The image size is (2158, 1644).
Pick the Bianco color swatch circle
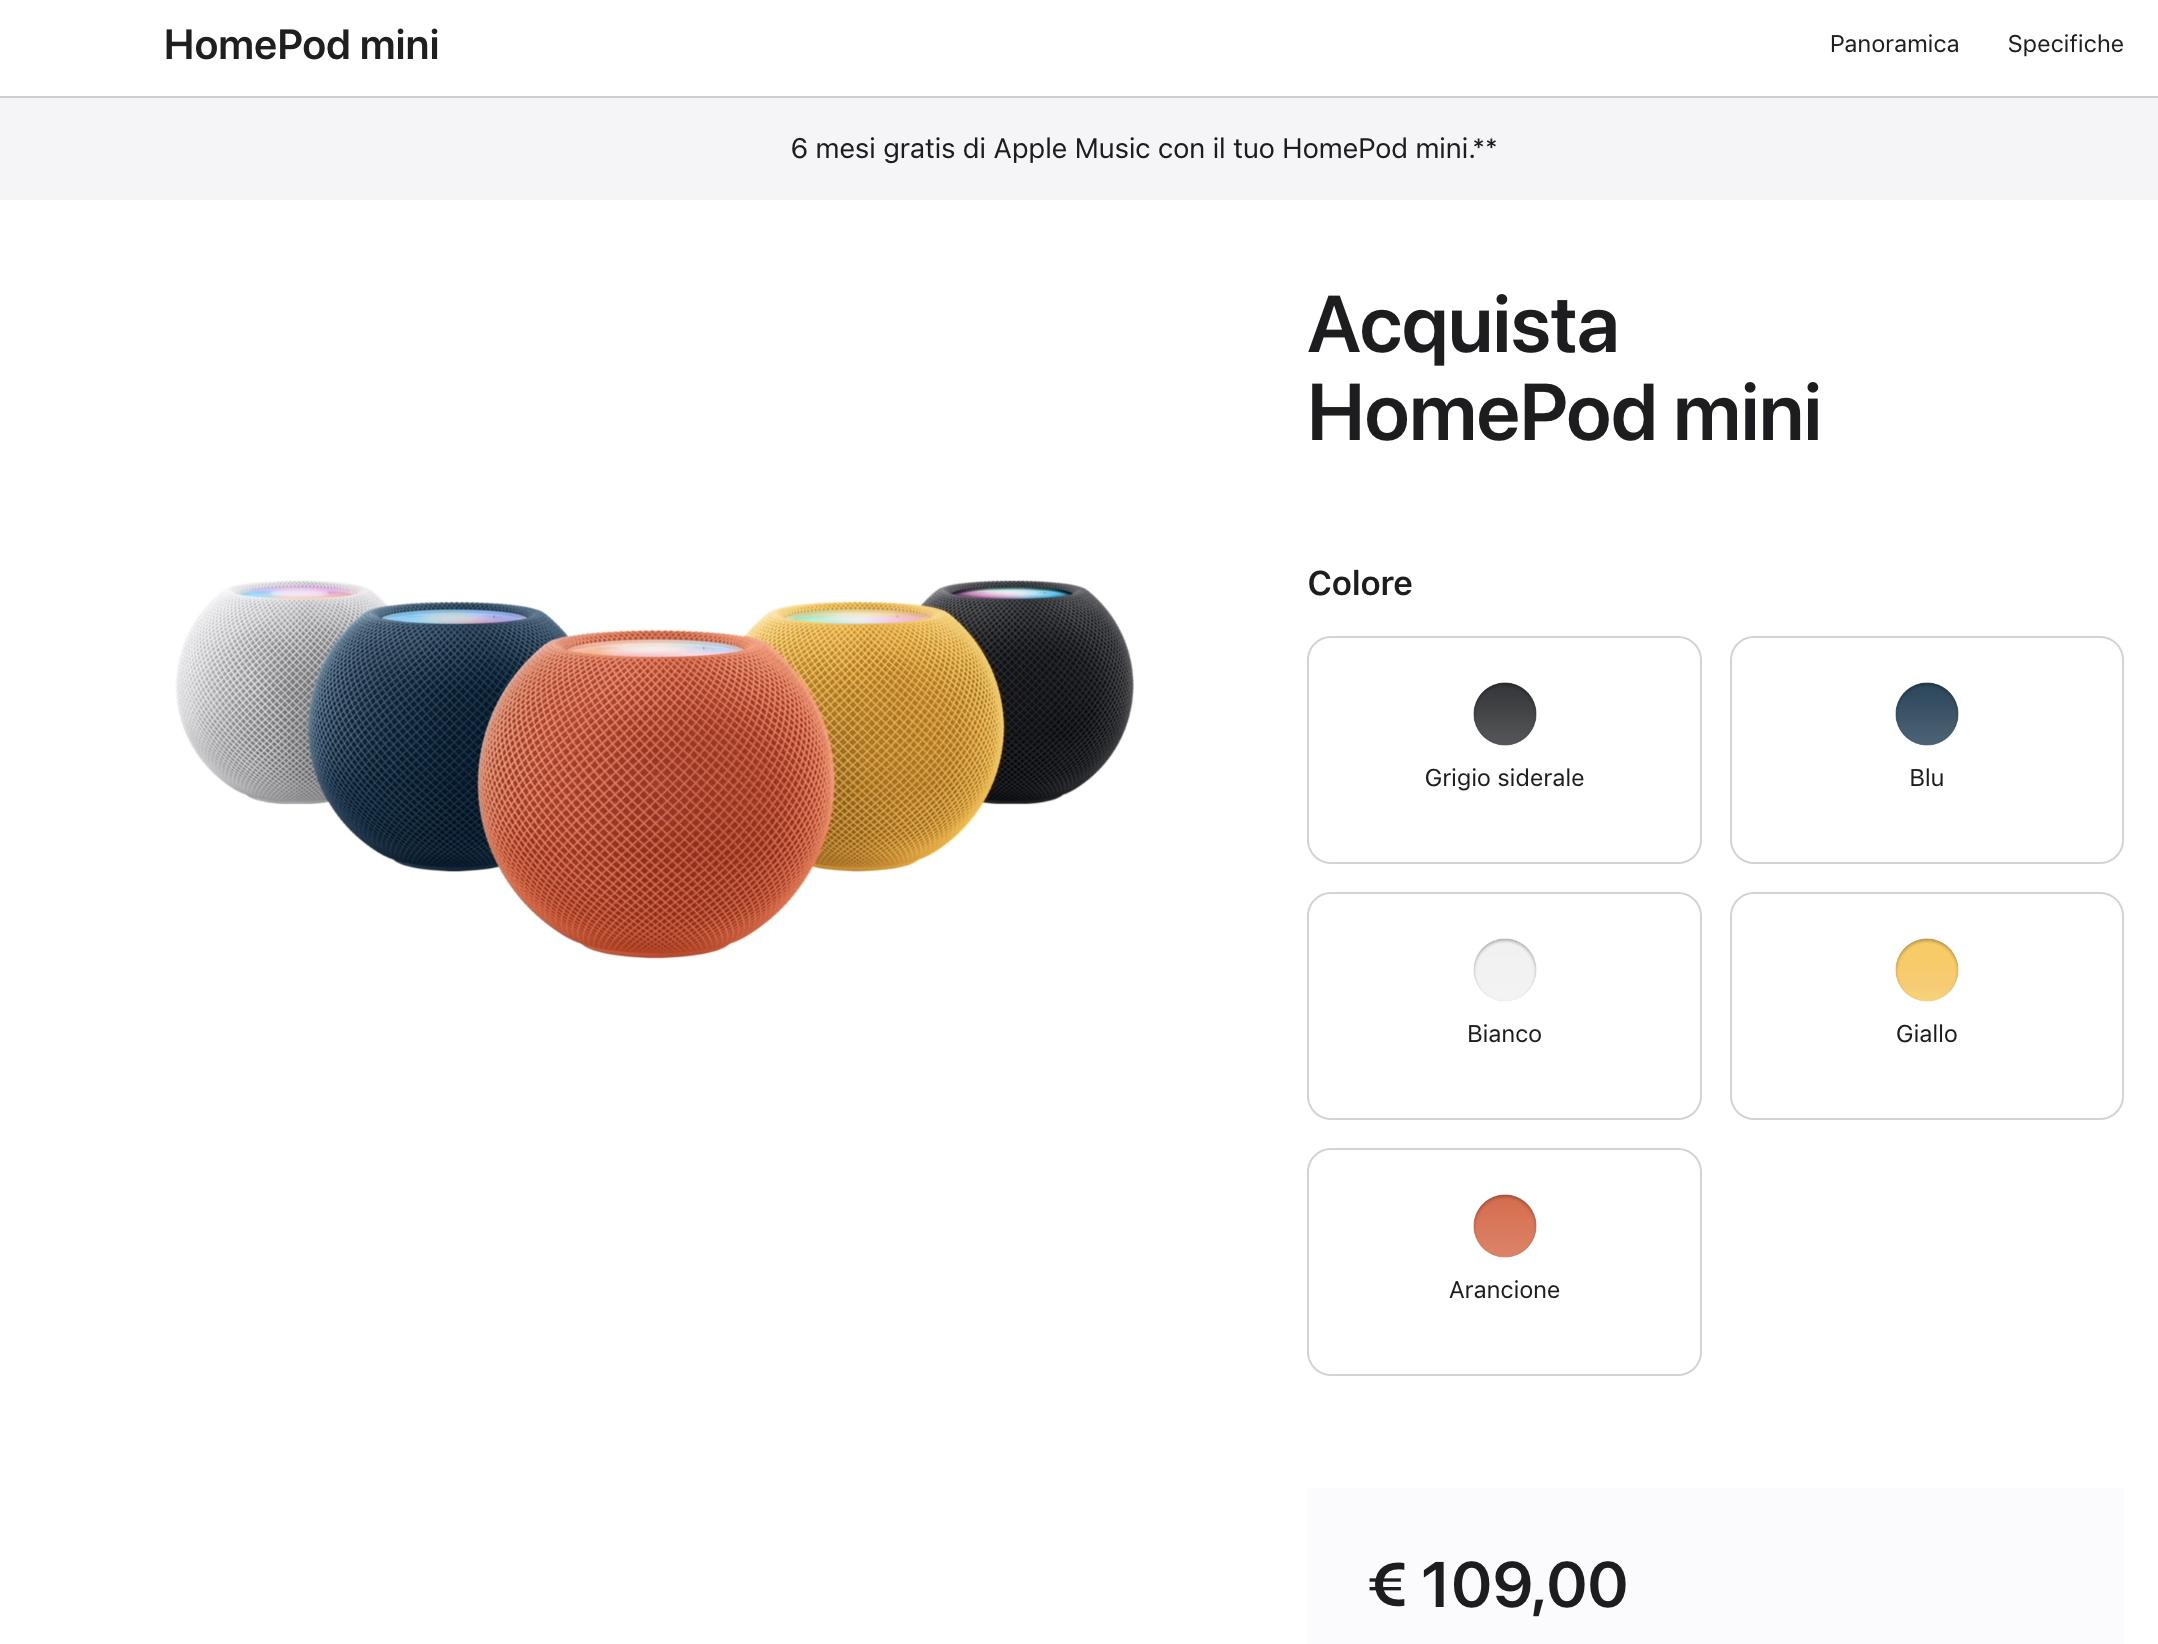[1504, 970]
